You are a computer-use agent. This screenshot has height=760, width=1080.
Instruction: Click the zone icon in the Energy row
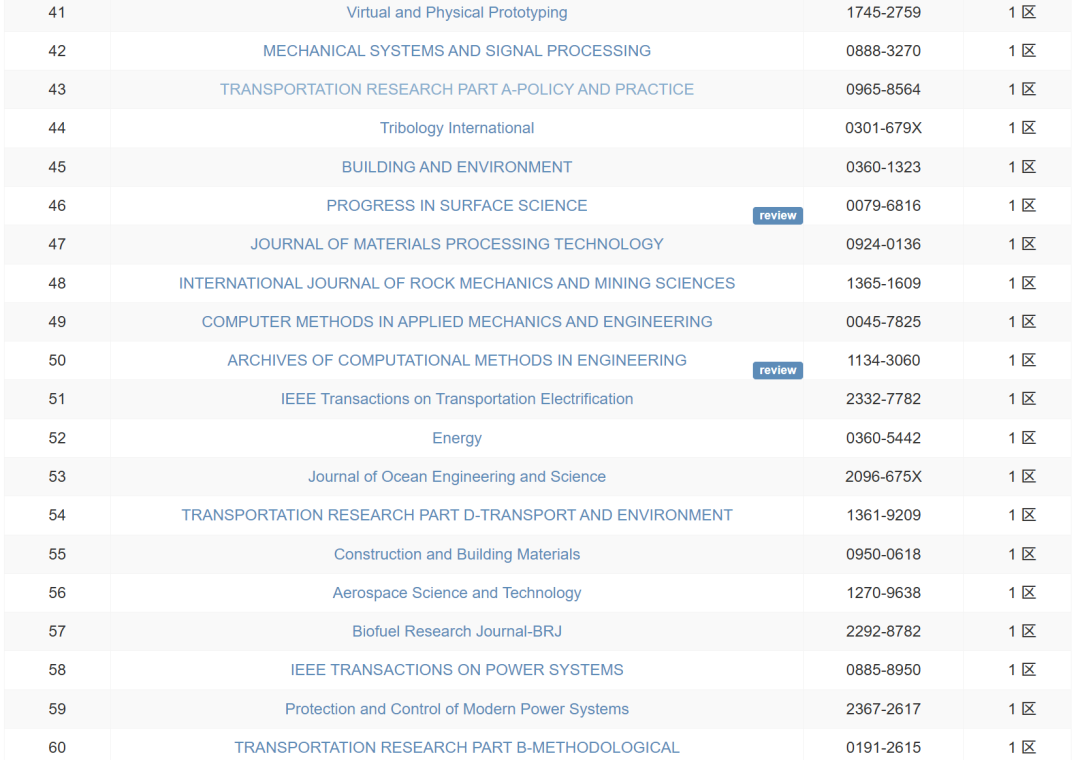[1028, 438]
